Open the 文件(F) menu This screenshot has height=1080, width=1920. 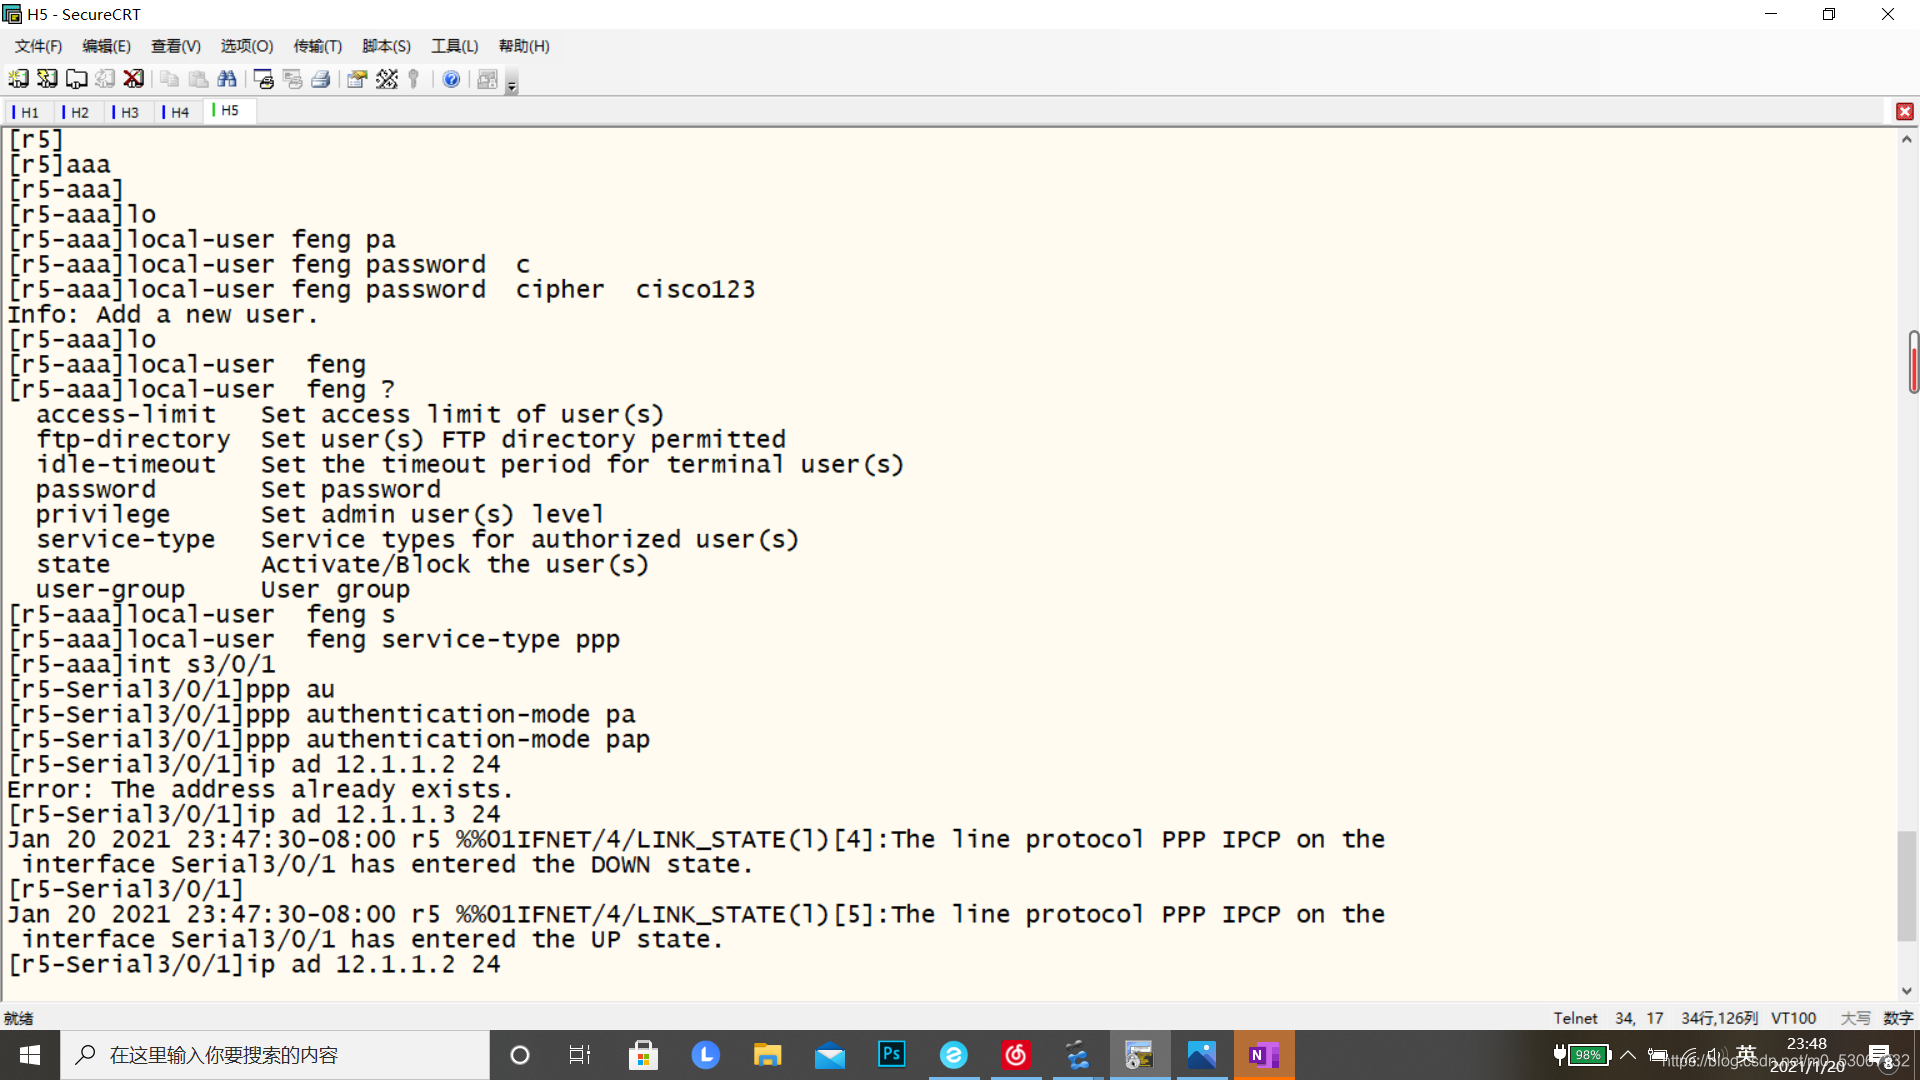38,46
